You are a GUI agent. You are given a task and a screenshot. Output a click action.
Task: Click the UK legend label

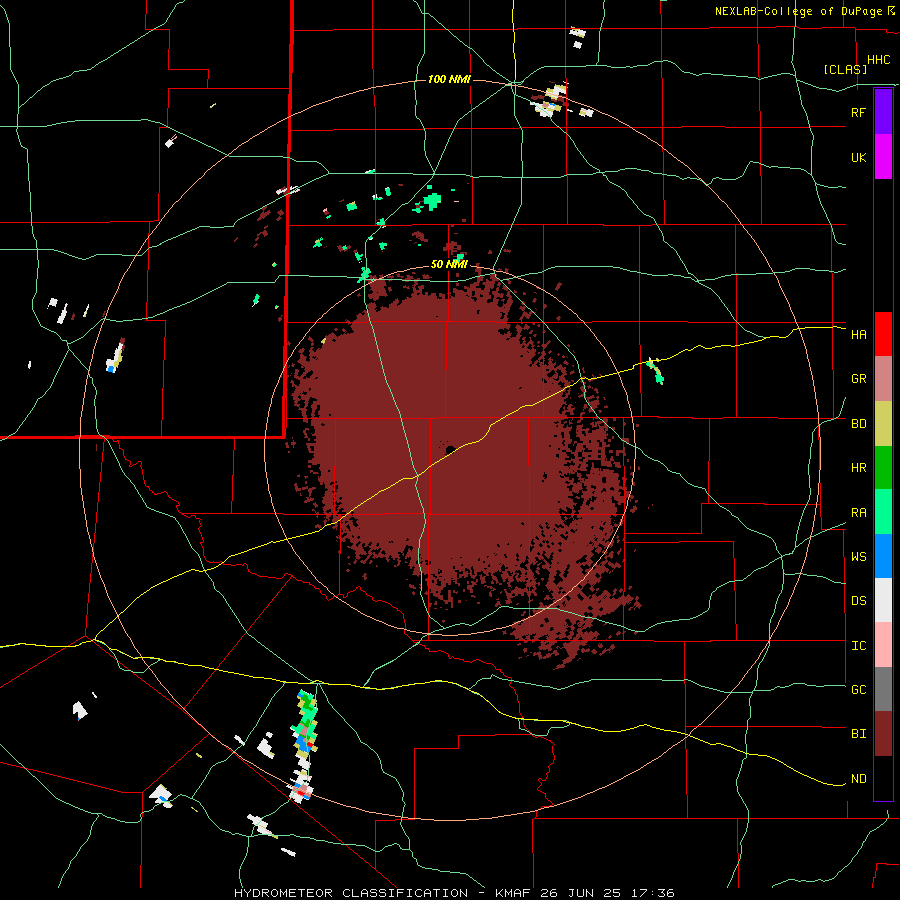pos(858,157)
